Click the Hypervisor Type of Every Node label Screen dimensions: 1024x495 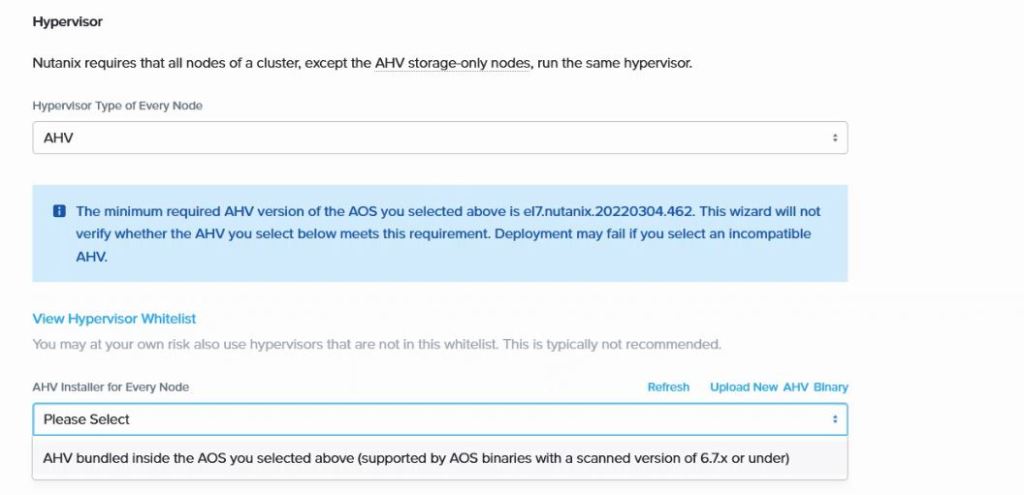pyautogui.click(x=117, y=106)
